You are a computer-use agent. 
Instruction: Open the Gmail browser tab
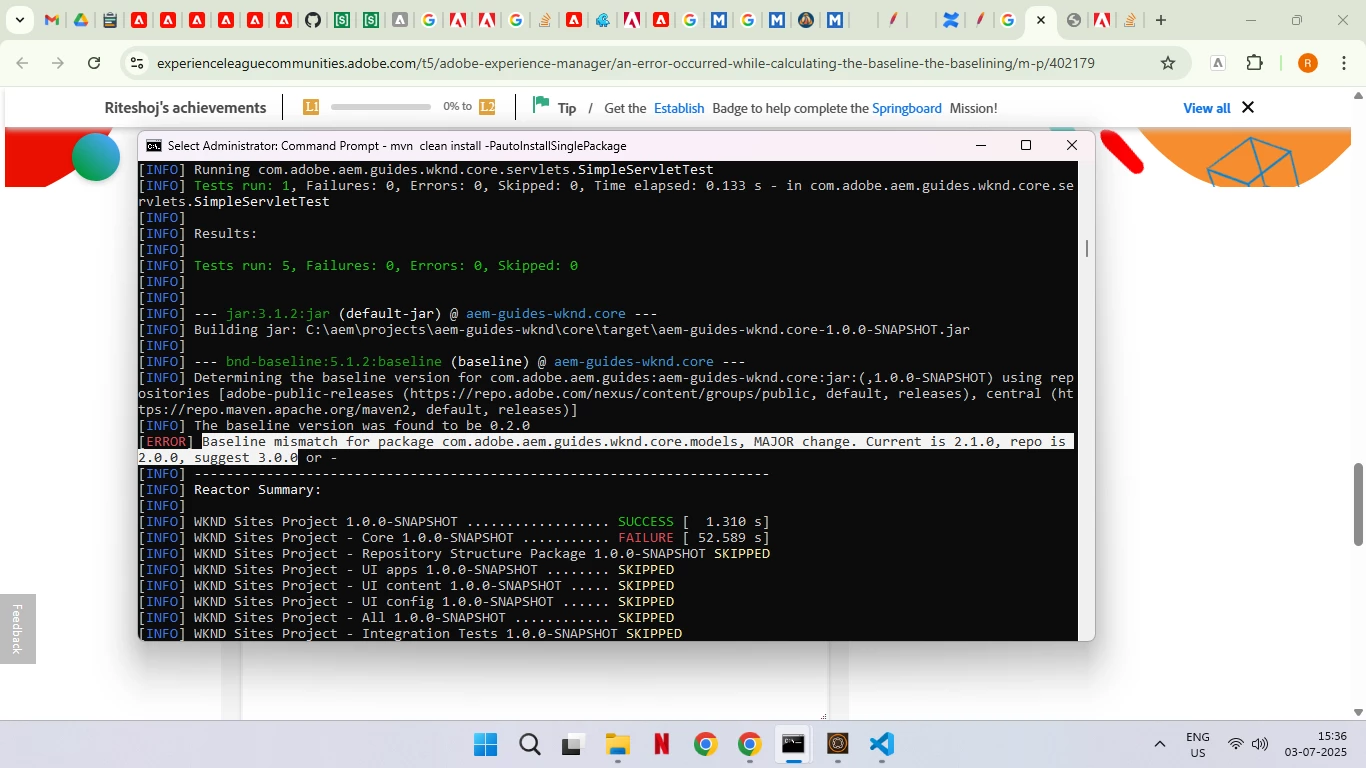point(52,20)
